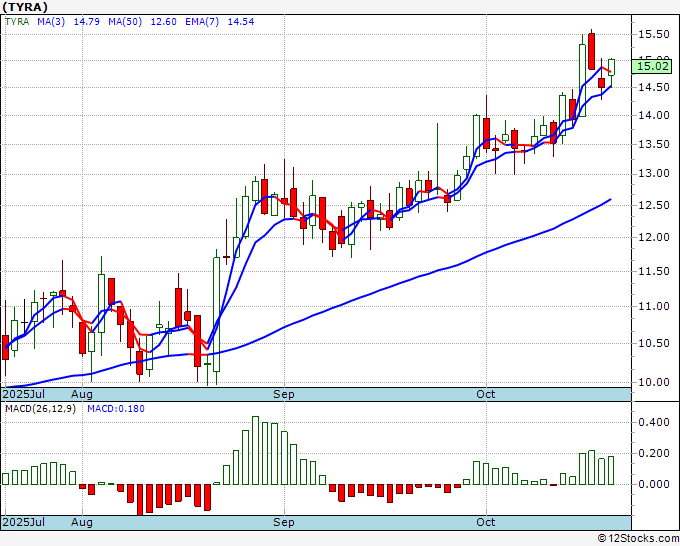Click Aug on the price chart axis
The width and height of the screenshot is (680, 546).
[82, 394]
